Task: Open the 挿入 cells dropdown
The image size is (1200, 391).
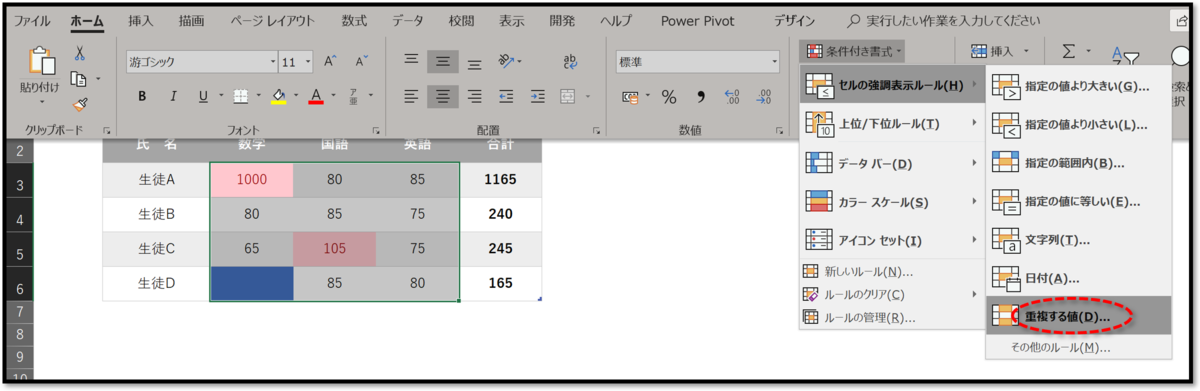Action: click(x=999, y=50)
